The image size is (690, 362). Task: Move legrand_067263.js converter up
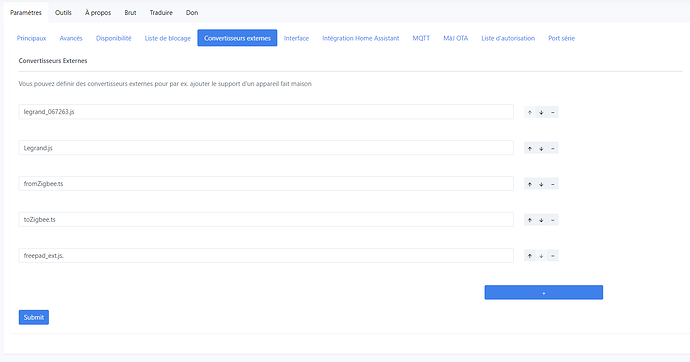[529, 112]
